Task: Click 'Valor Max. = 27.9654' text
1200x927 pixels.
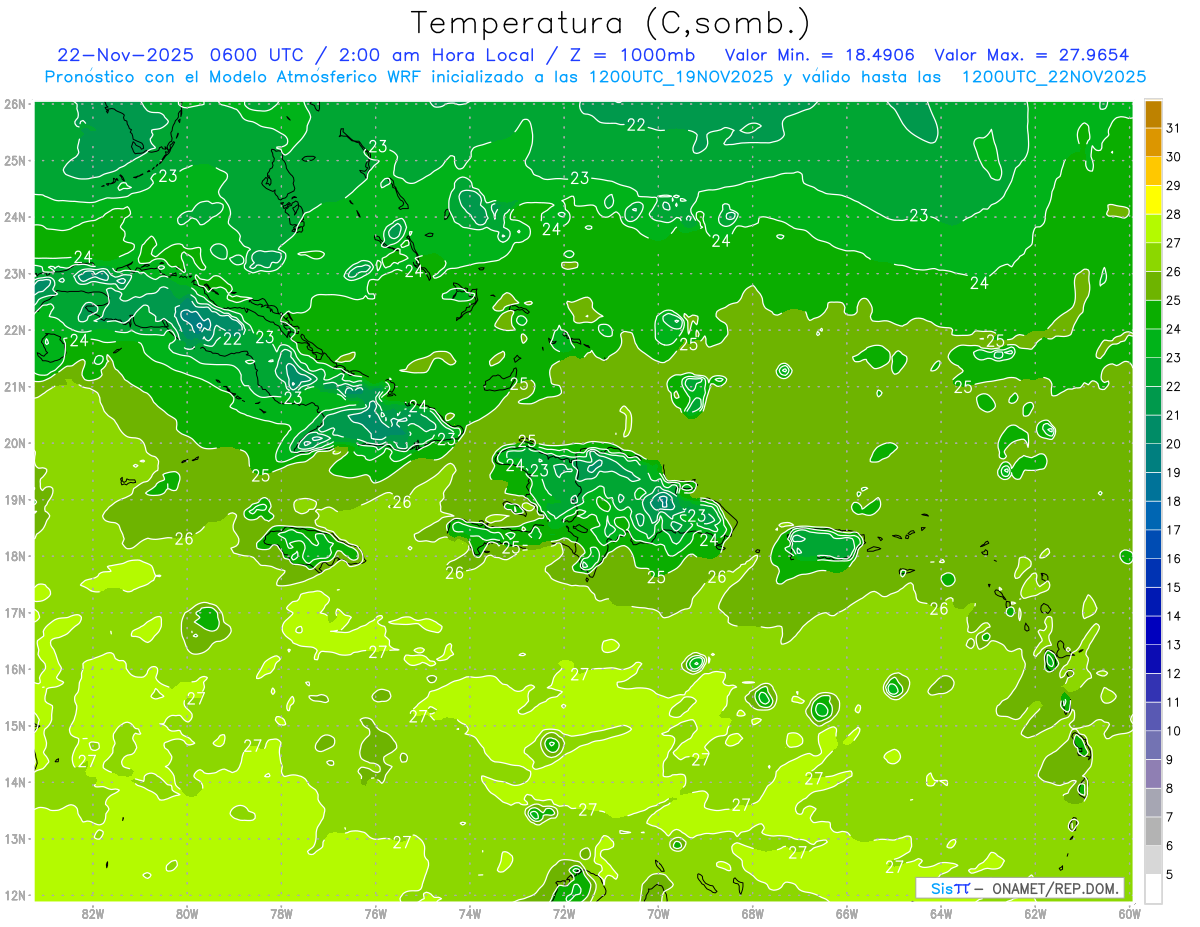Action: (1031, 55)
